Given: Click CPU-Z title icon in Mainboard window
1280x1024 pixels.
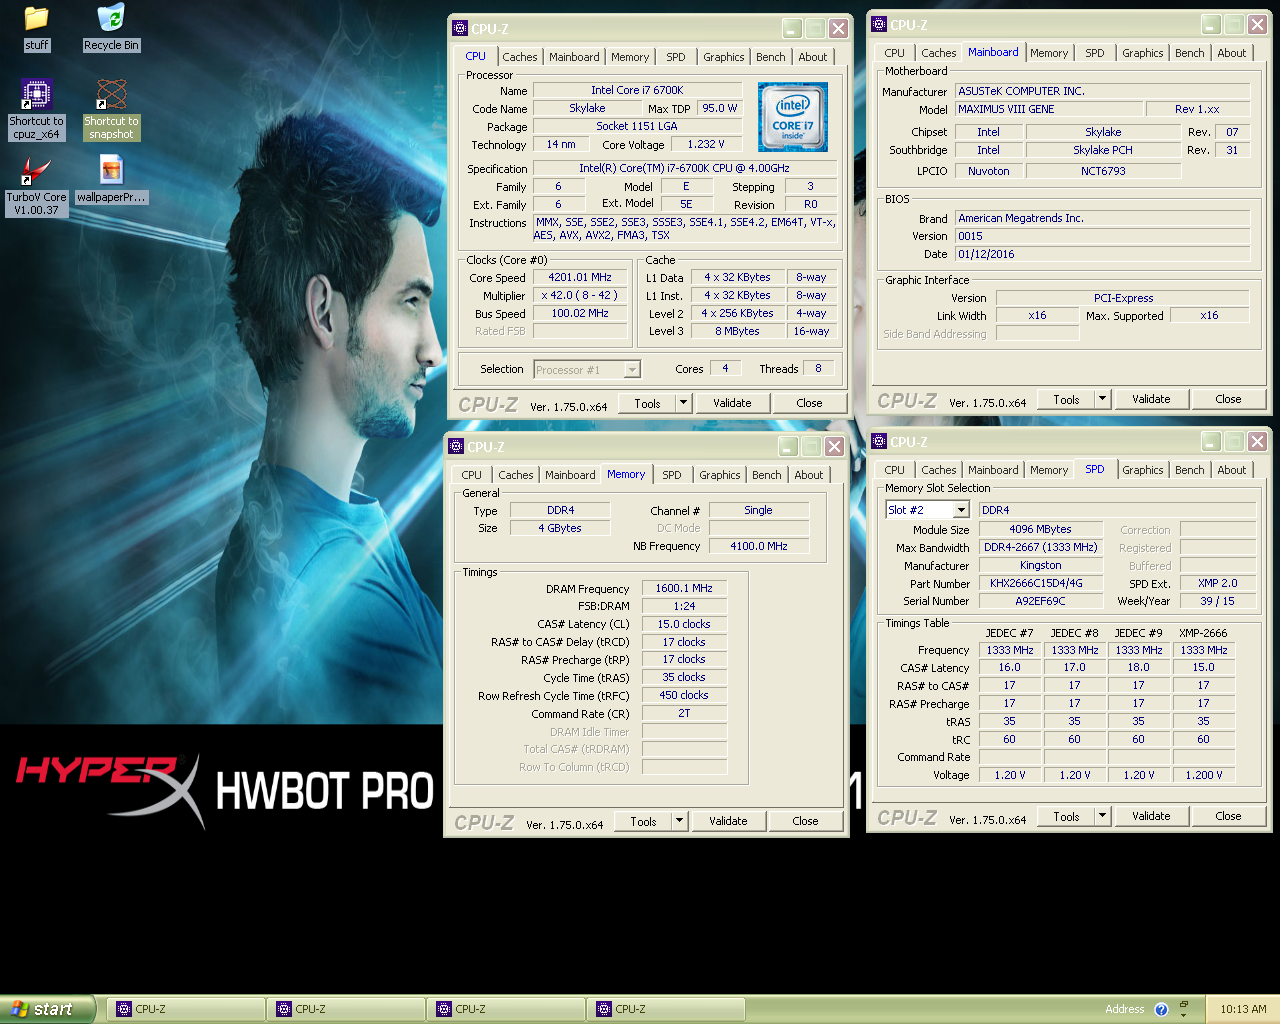Looking at the screenshot, I should click(x=879, y=25).
